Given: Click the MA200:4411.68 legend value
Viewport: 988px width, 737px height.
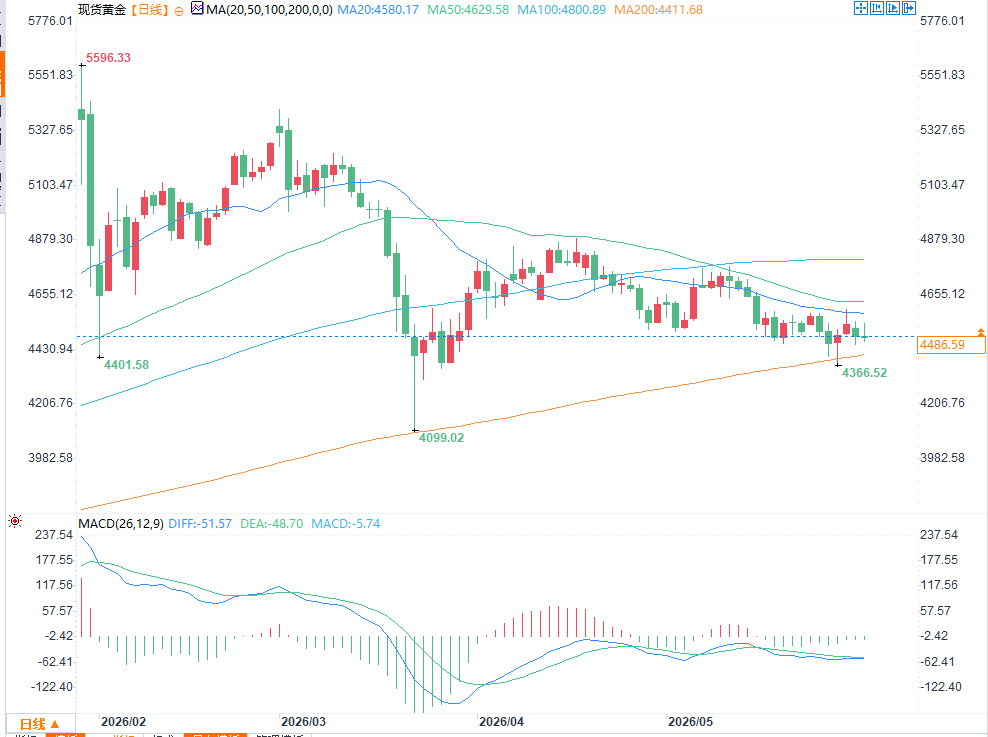Looking at the screenshot, I should pos(658,9).
